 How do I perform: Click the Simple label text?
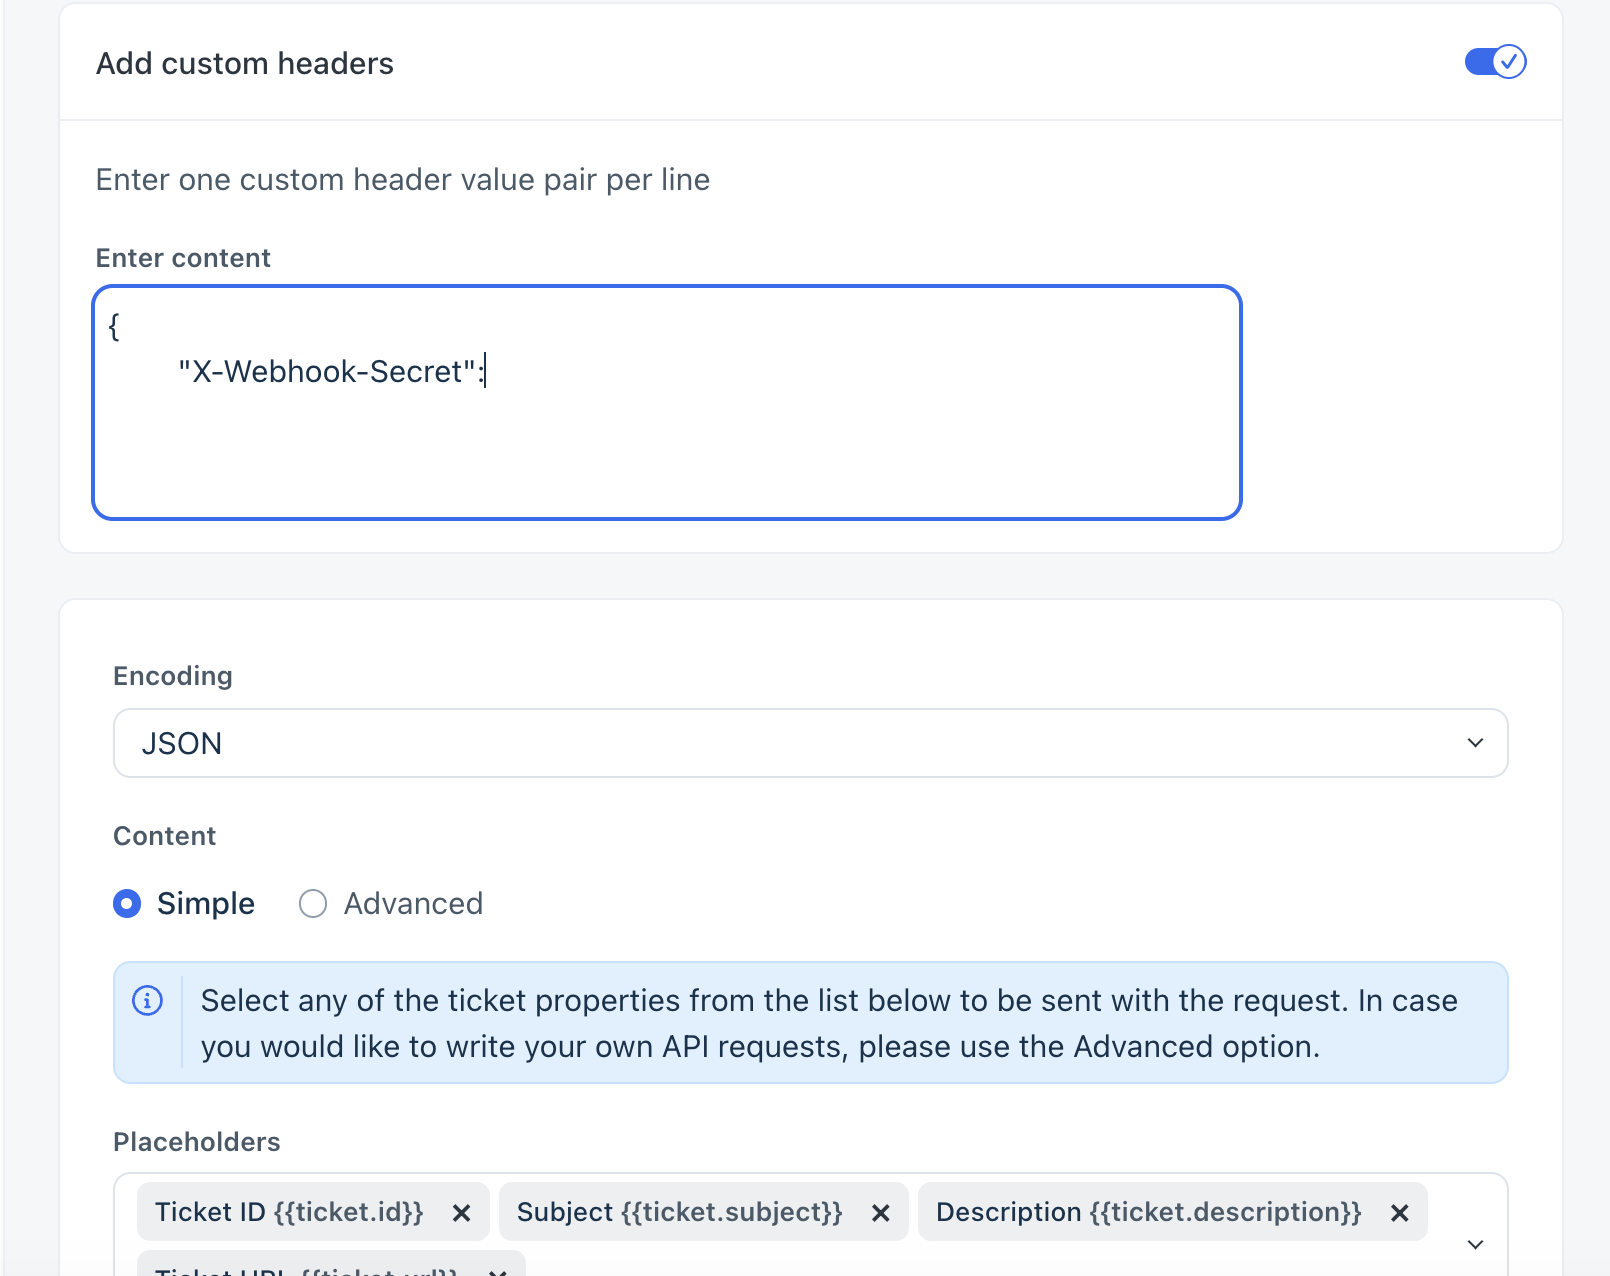(x=206, y=904)
